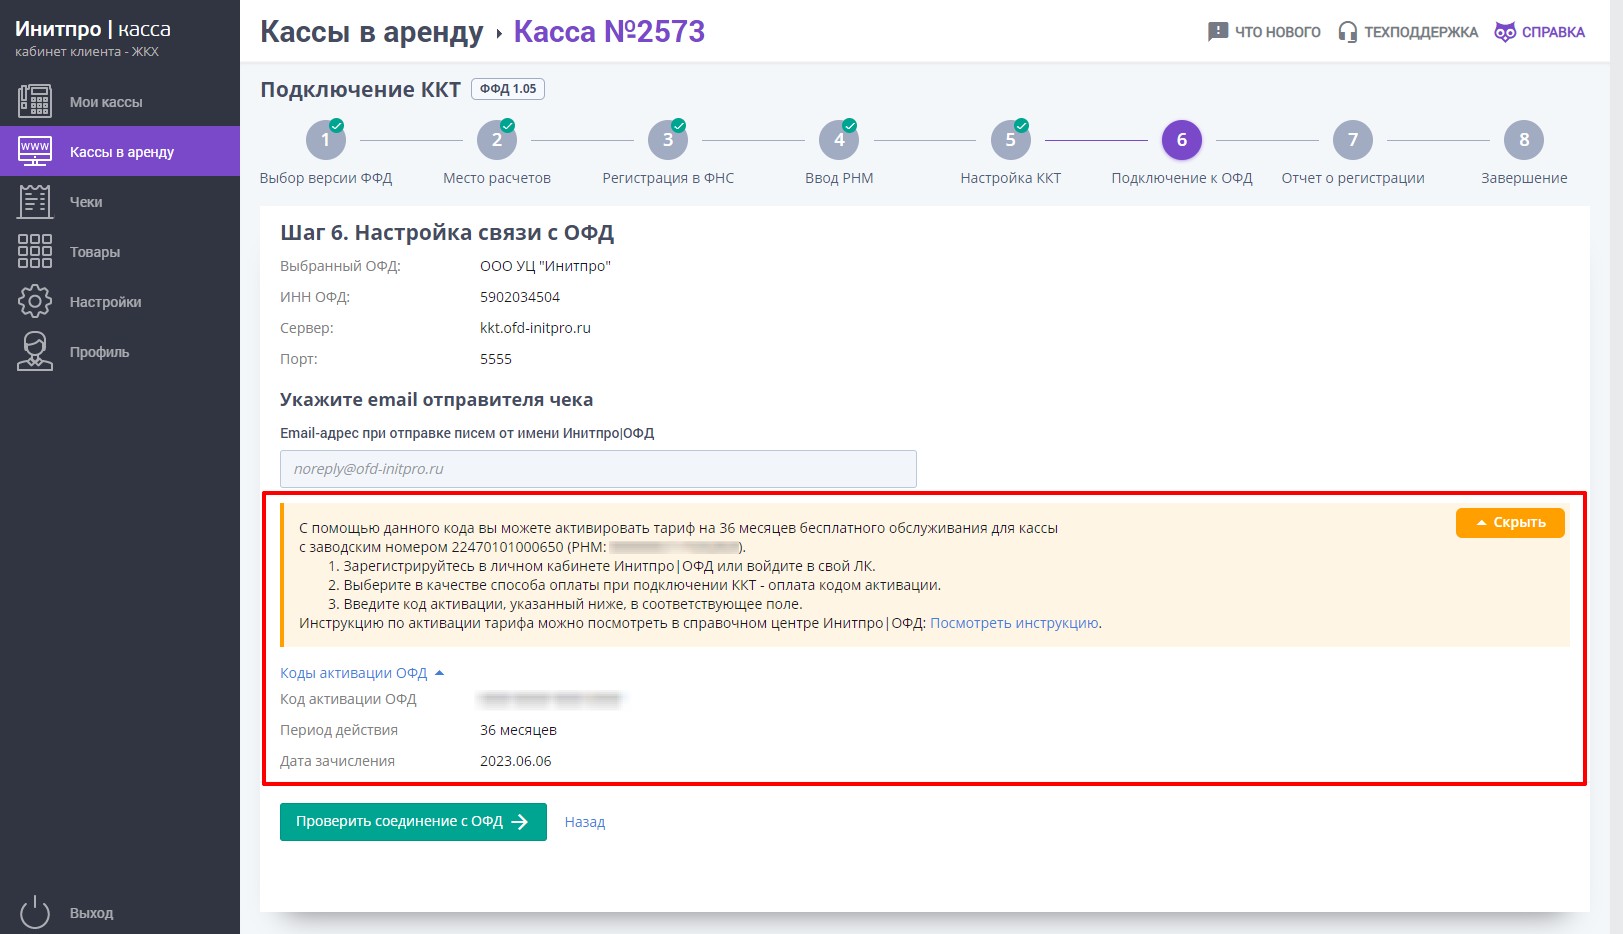This screenshot has width=1623, height=934.
Task: Select step 8 Завершение circle
Action: click(1524, 139)
